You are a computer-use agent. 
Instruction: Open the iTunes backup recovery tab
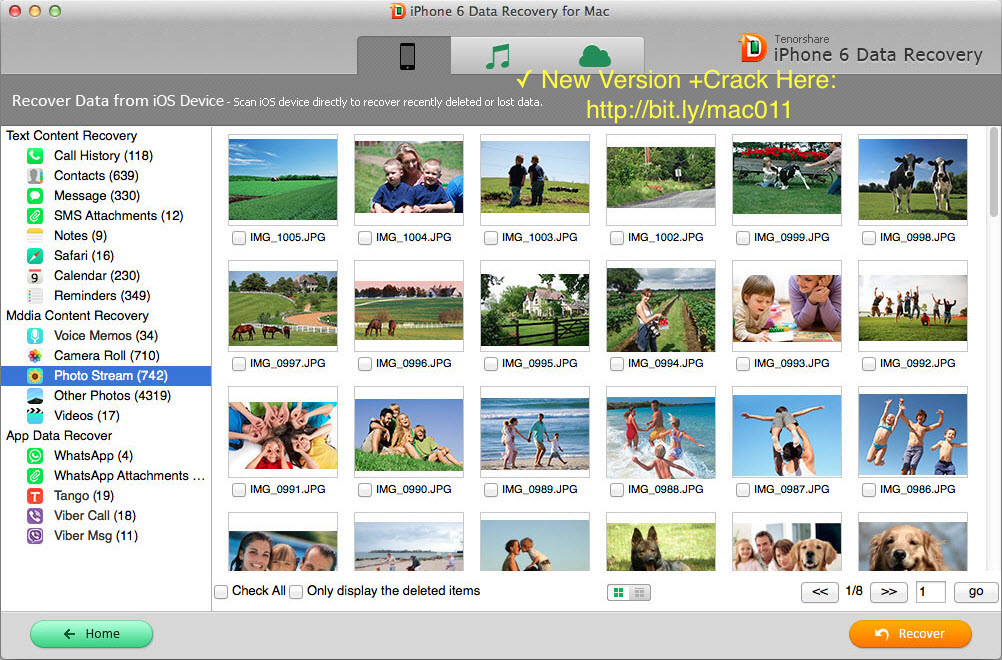click(497, 56)
